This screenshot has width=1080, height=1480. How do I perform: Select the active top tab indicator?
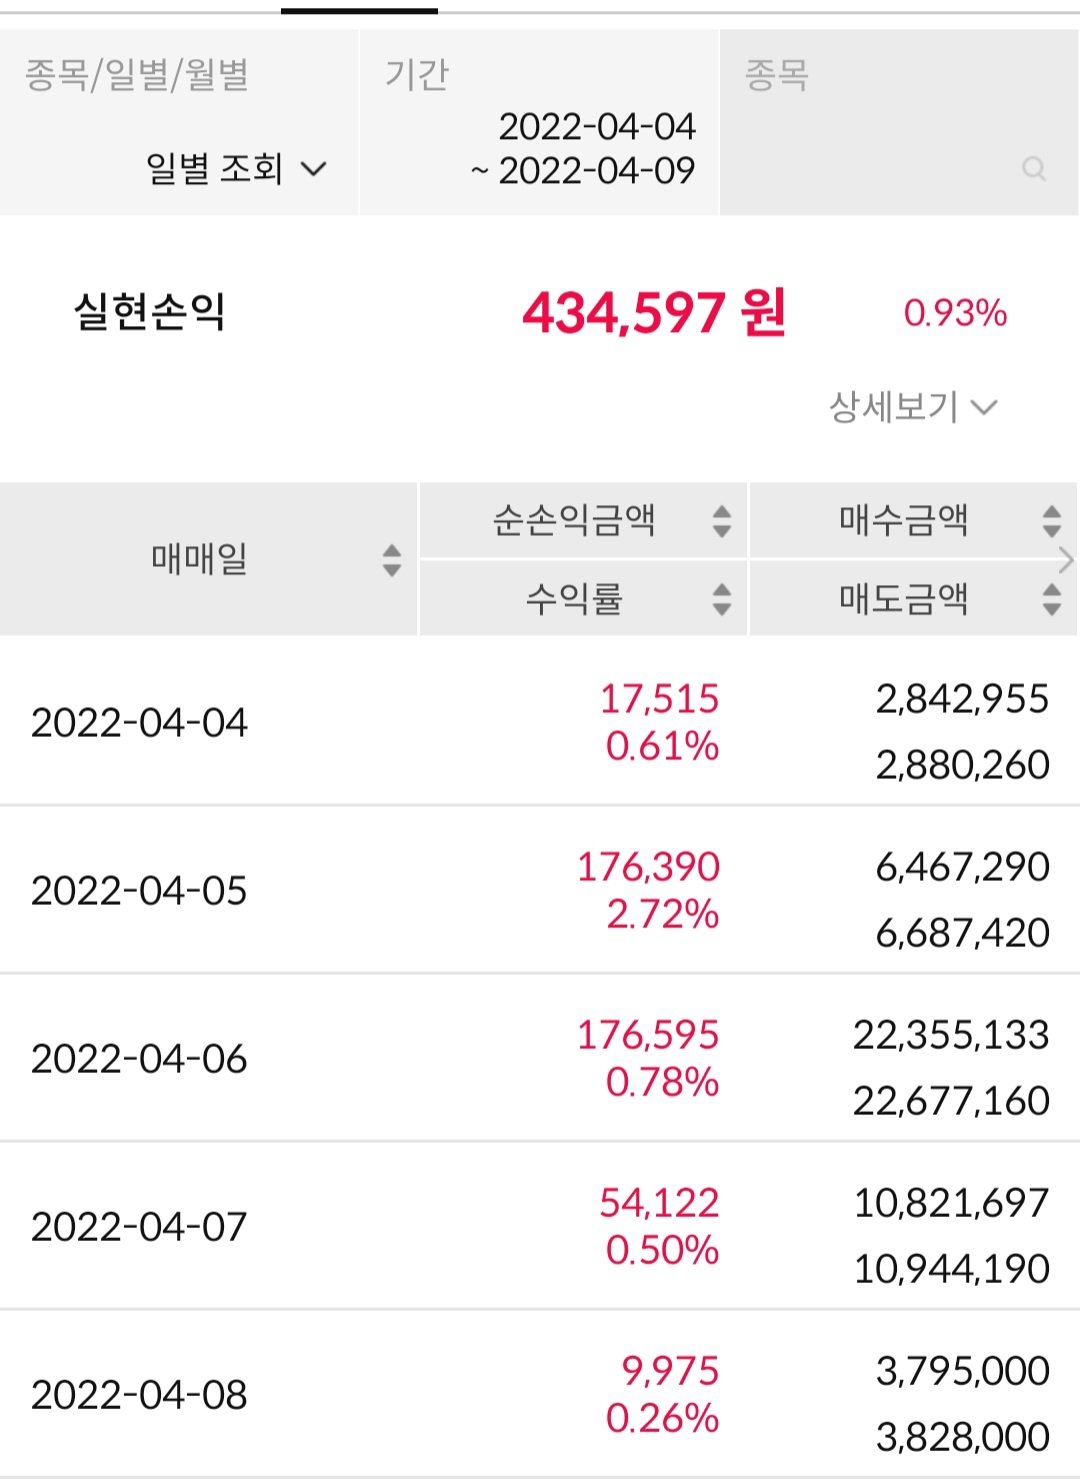pos(359,11)
